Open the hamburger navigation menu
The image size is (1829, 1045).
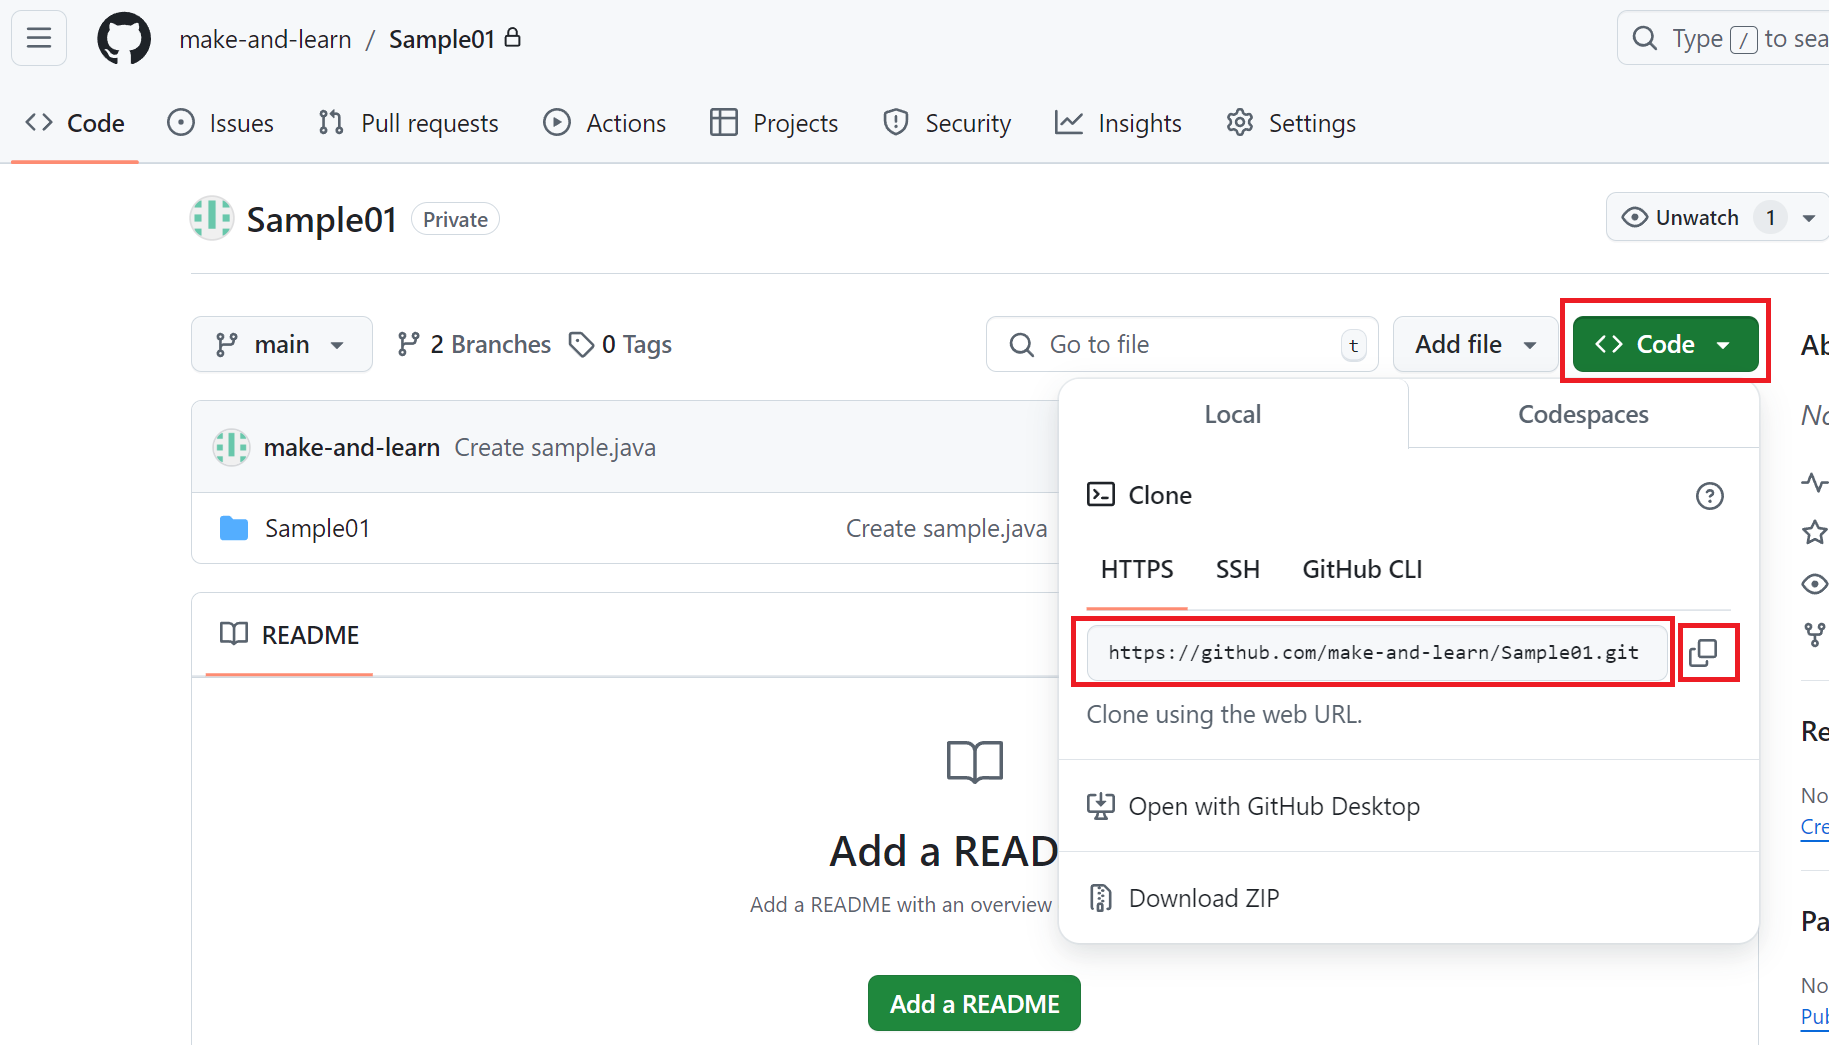(x=39, y=39)
